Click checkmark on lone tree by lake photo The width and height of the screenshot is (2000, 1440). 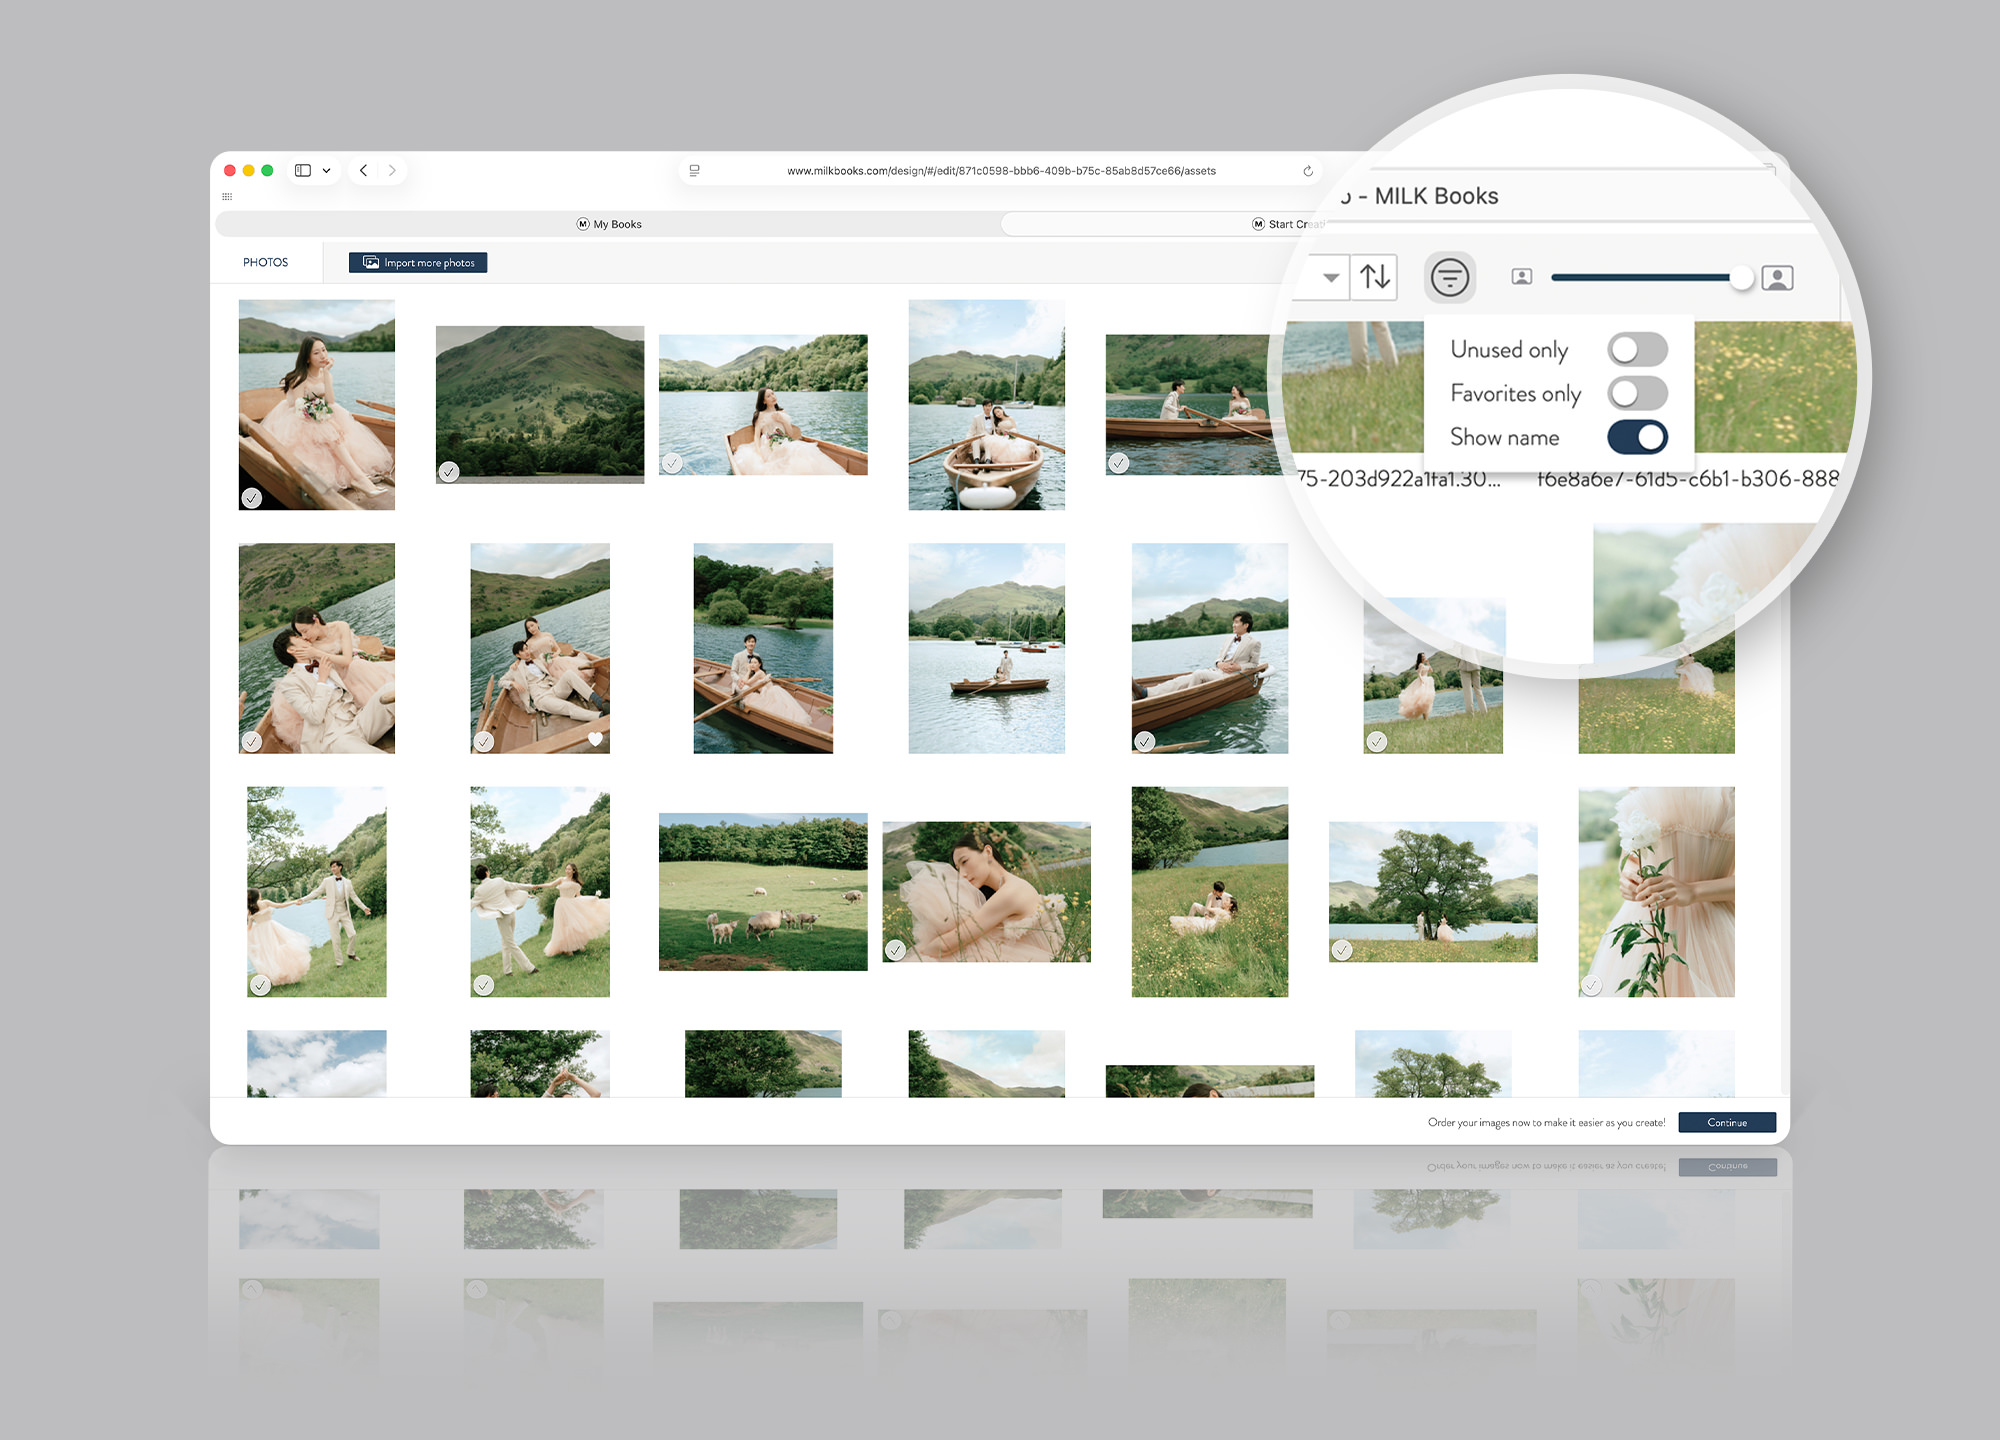1342,950
